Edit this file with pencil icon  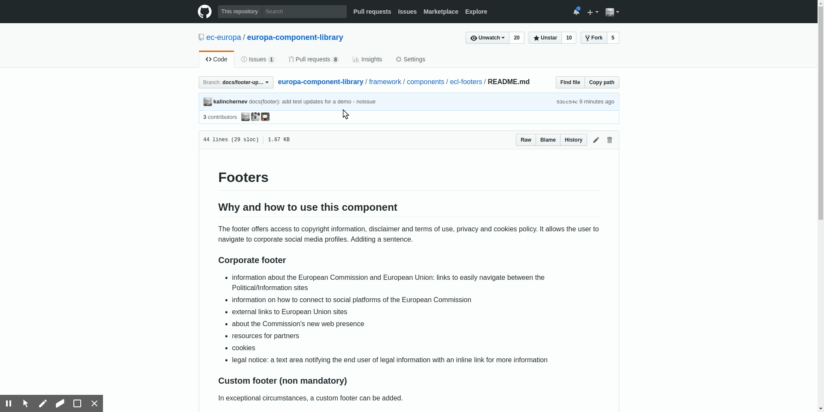coord(596,140)
